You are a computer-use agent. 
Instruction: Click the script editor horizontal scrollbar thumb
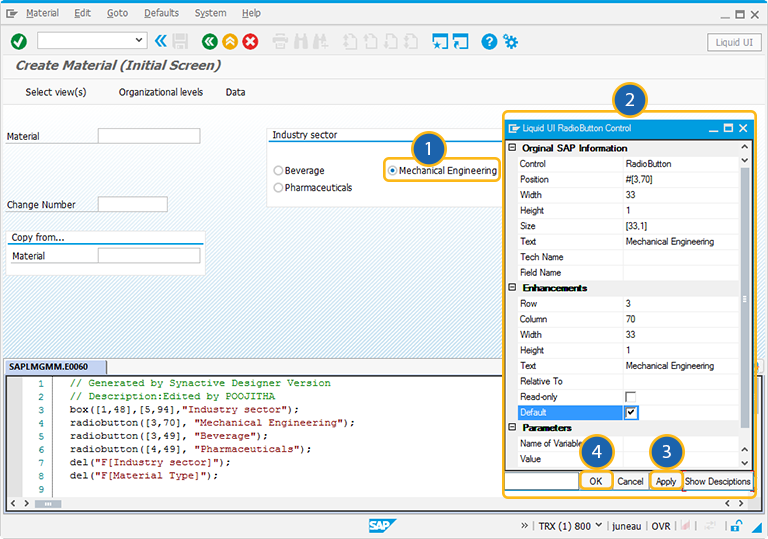coord(48,504)
